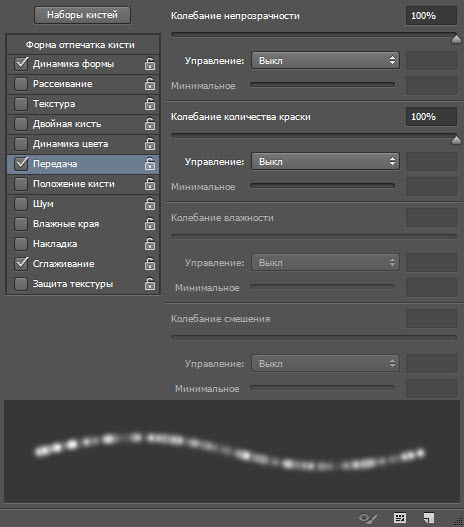This screenshot has height=527, width=464.
Task: Click lock icon beside Двойная кисть
Action: tap(150, 124)
